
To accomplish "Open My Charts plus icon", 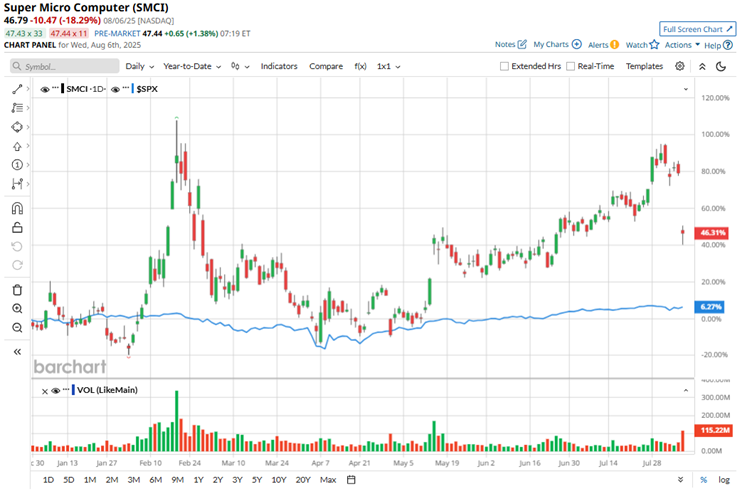I will tap(577, 44).
